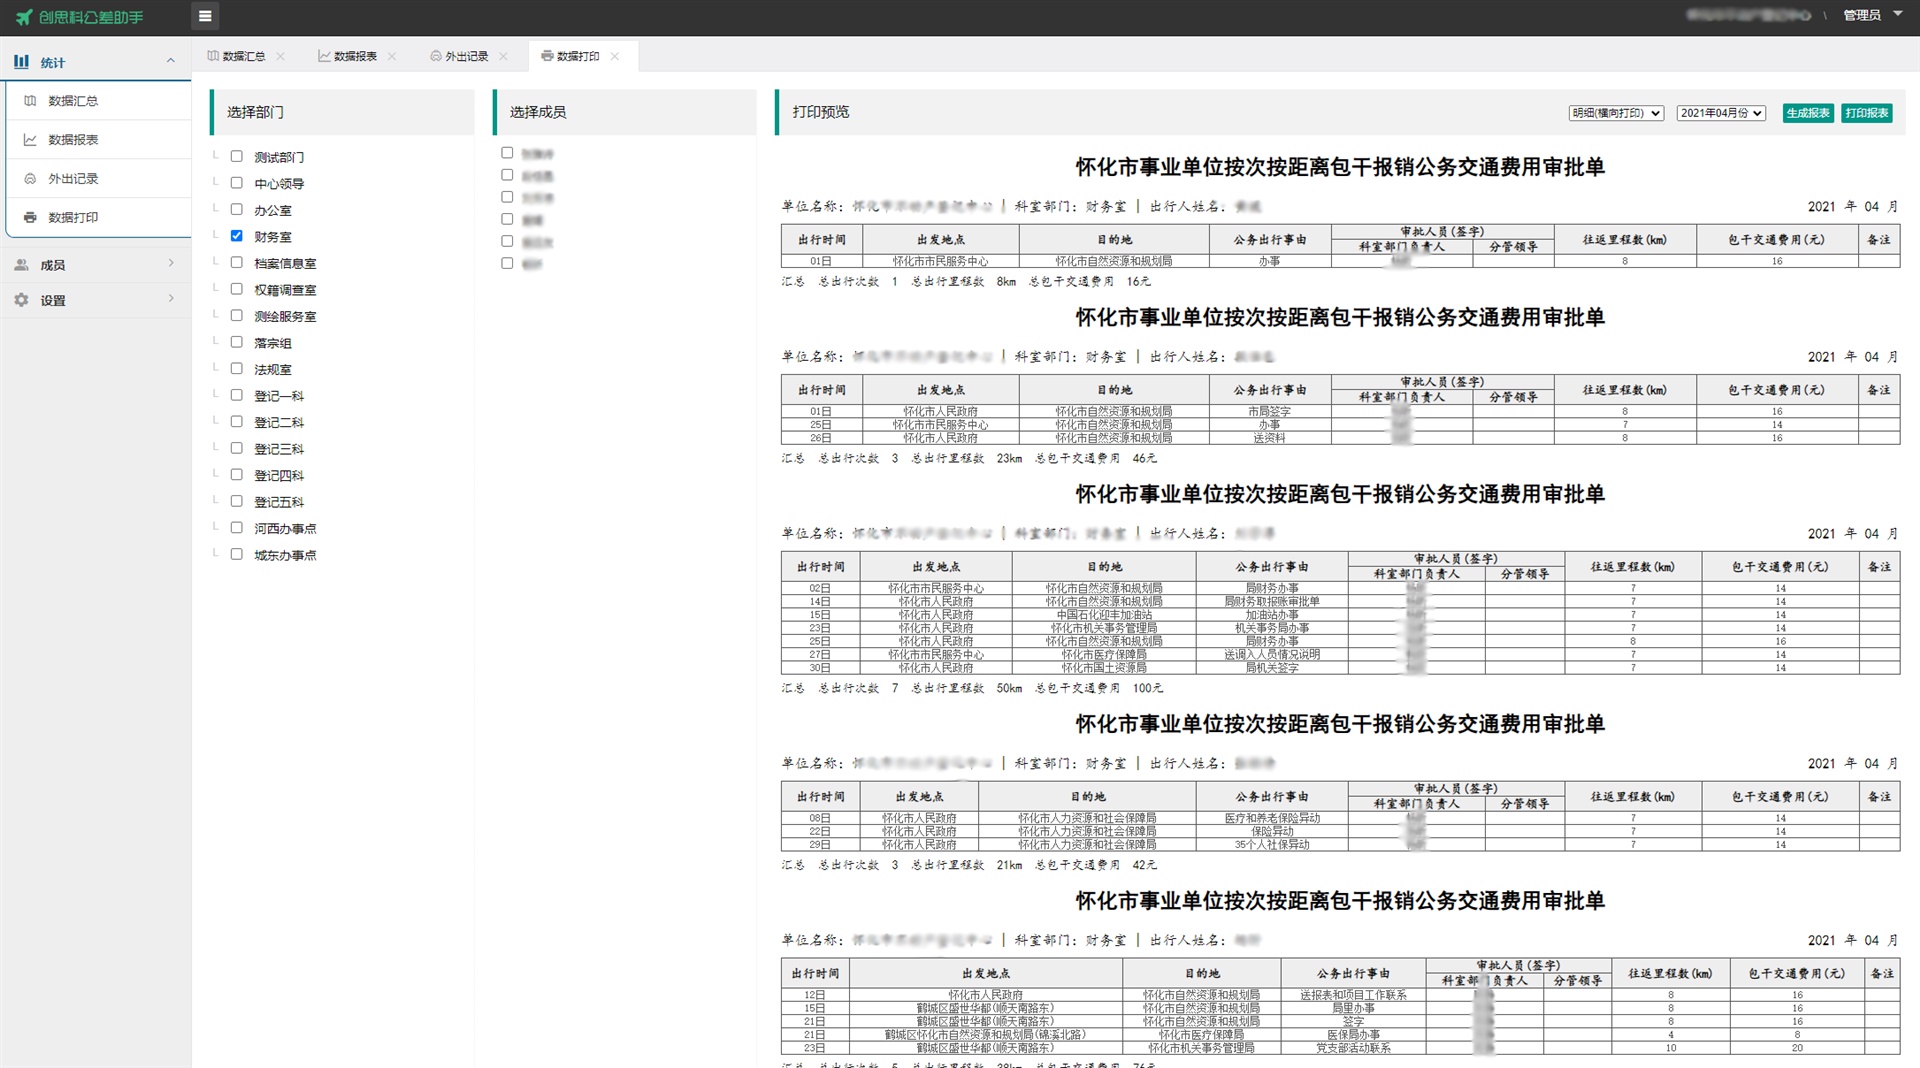
Task: Check the 登记三科 checkbox
Action: coord(237,448)
